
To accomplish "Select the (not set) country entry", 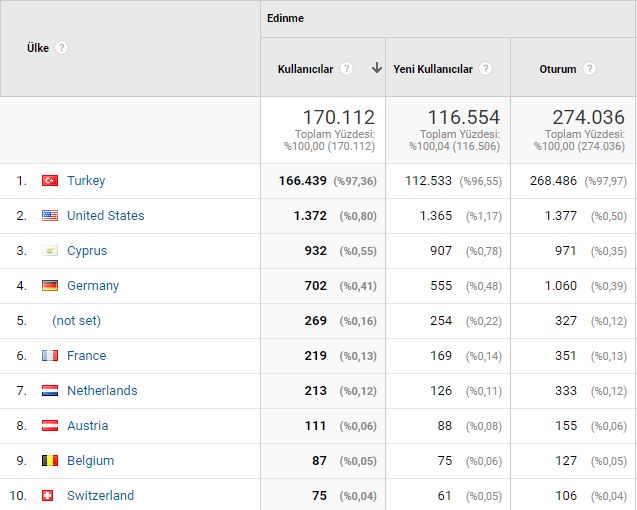I will [76, 321].
